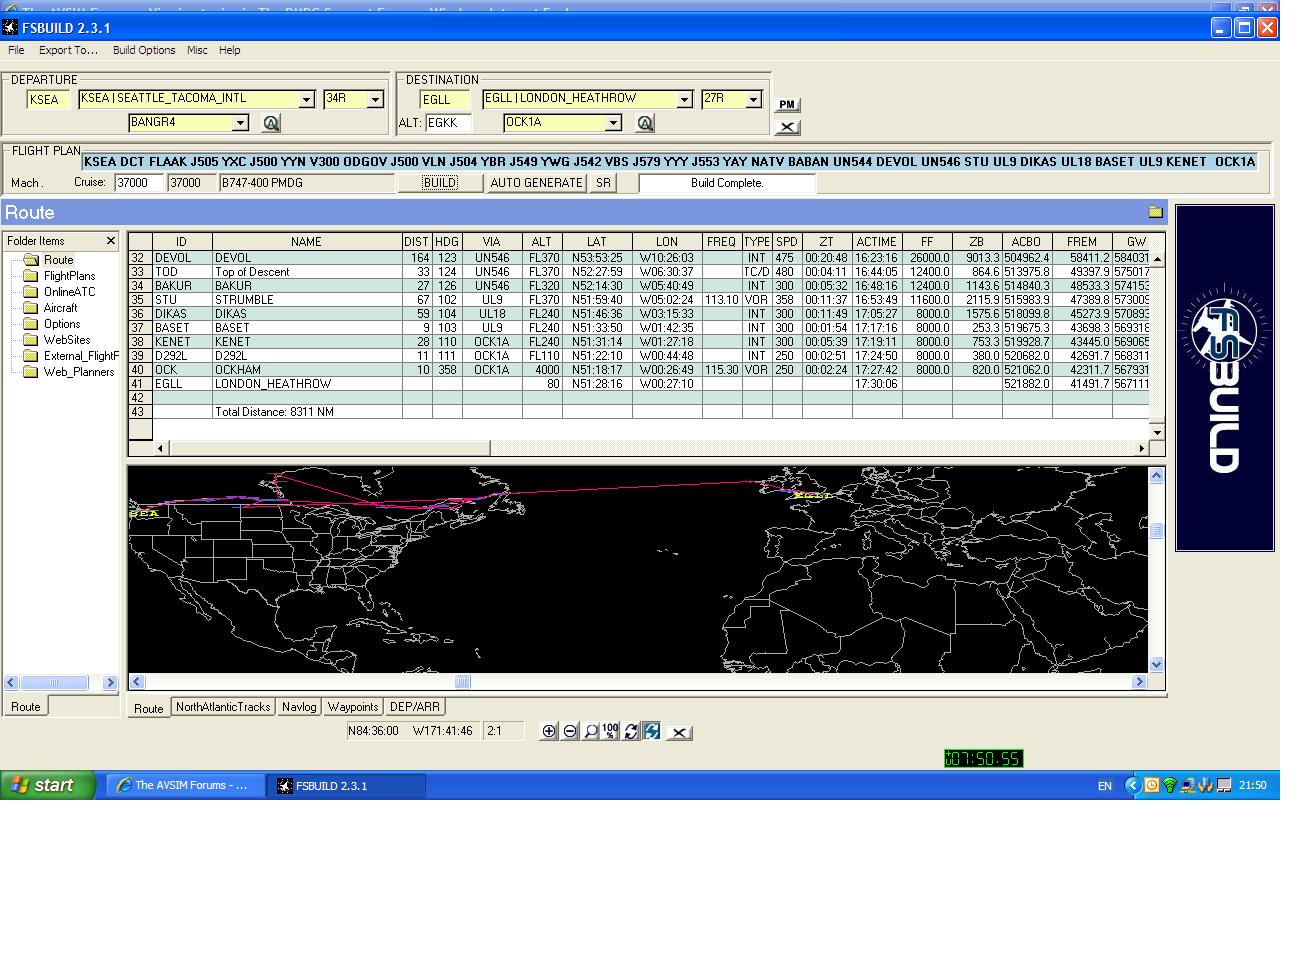Viewport: 1306px width, 980px height.
Task: Click the destination ICAO field EGLL
Action: [443, 99]
